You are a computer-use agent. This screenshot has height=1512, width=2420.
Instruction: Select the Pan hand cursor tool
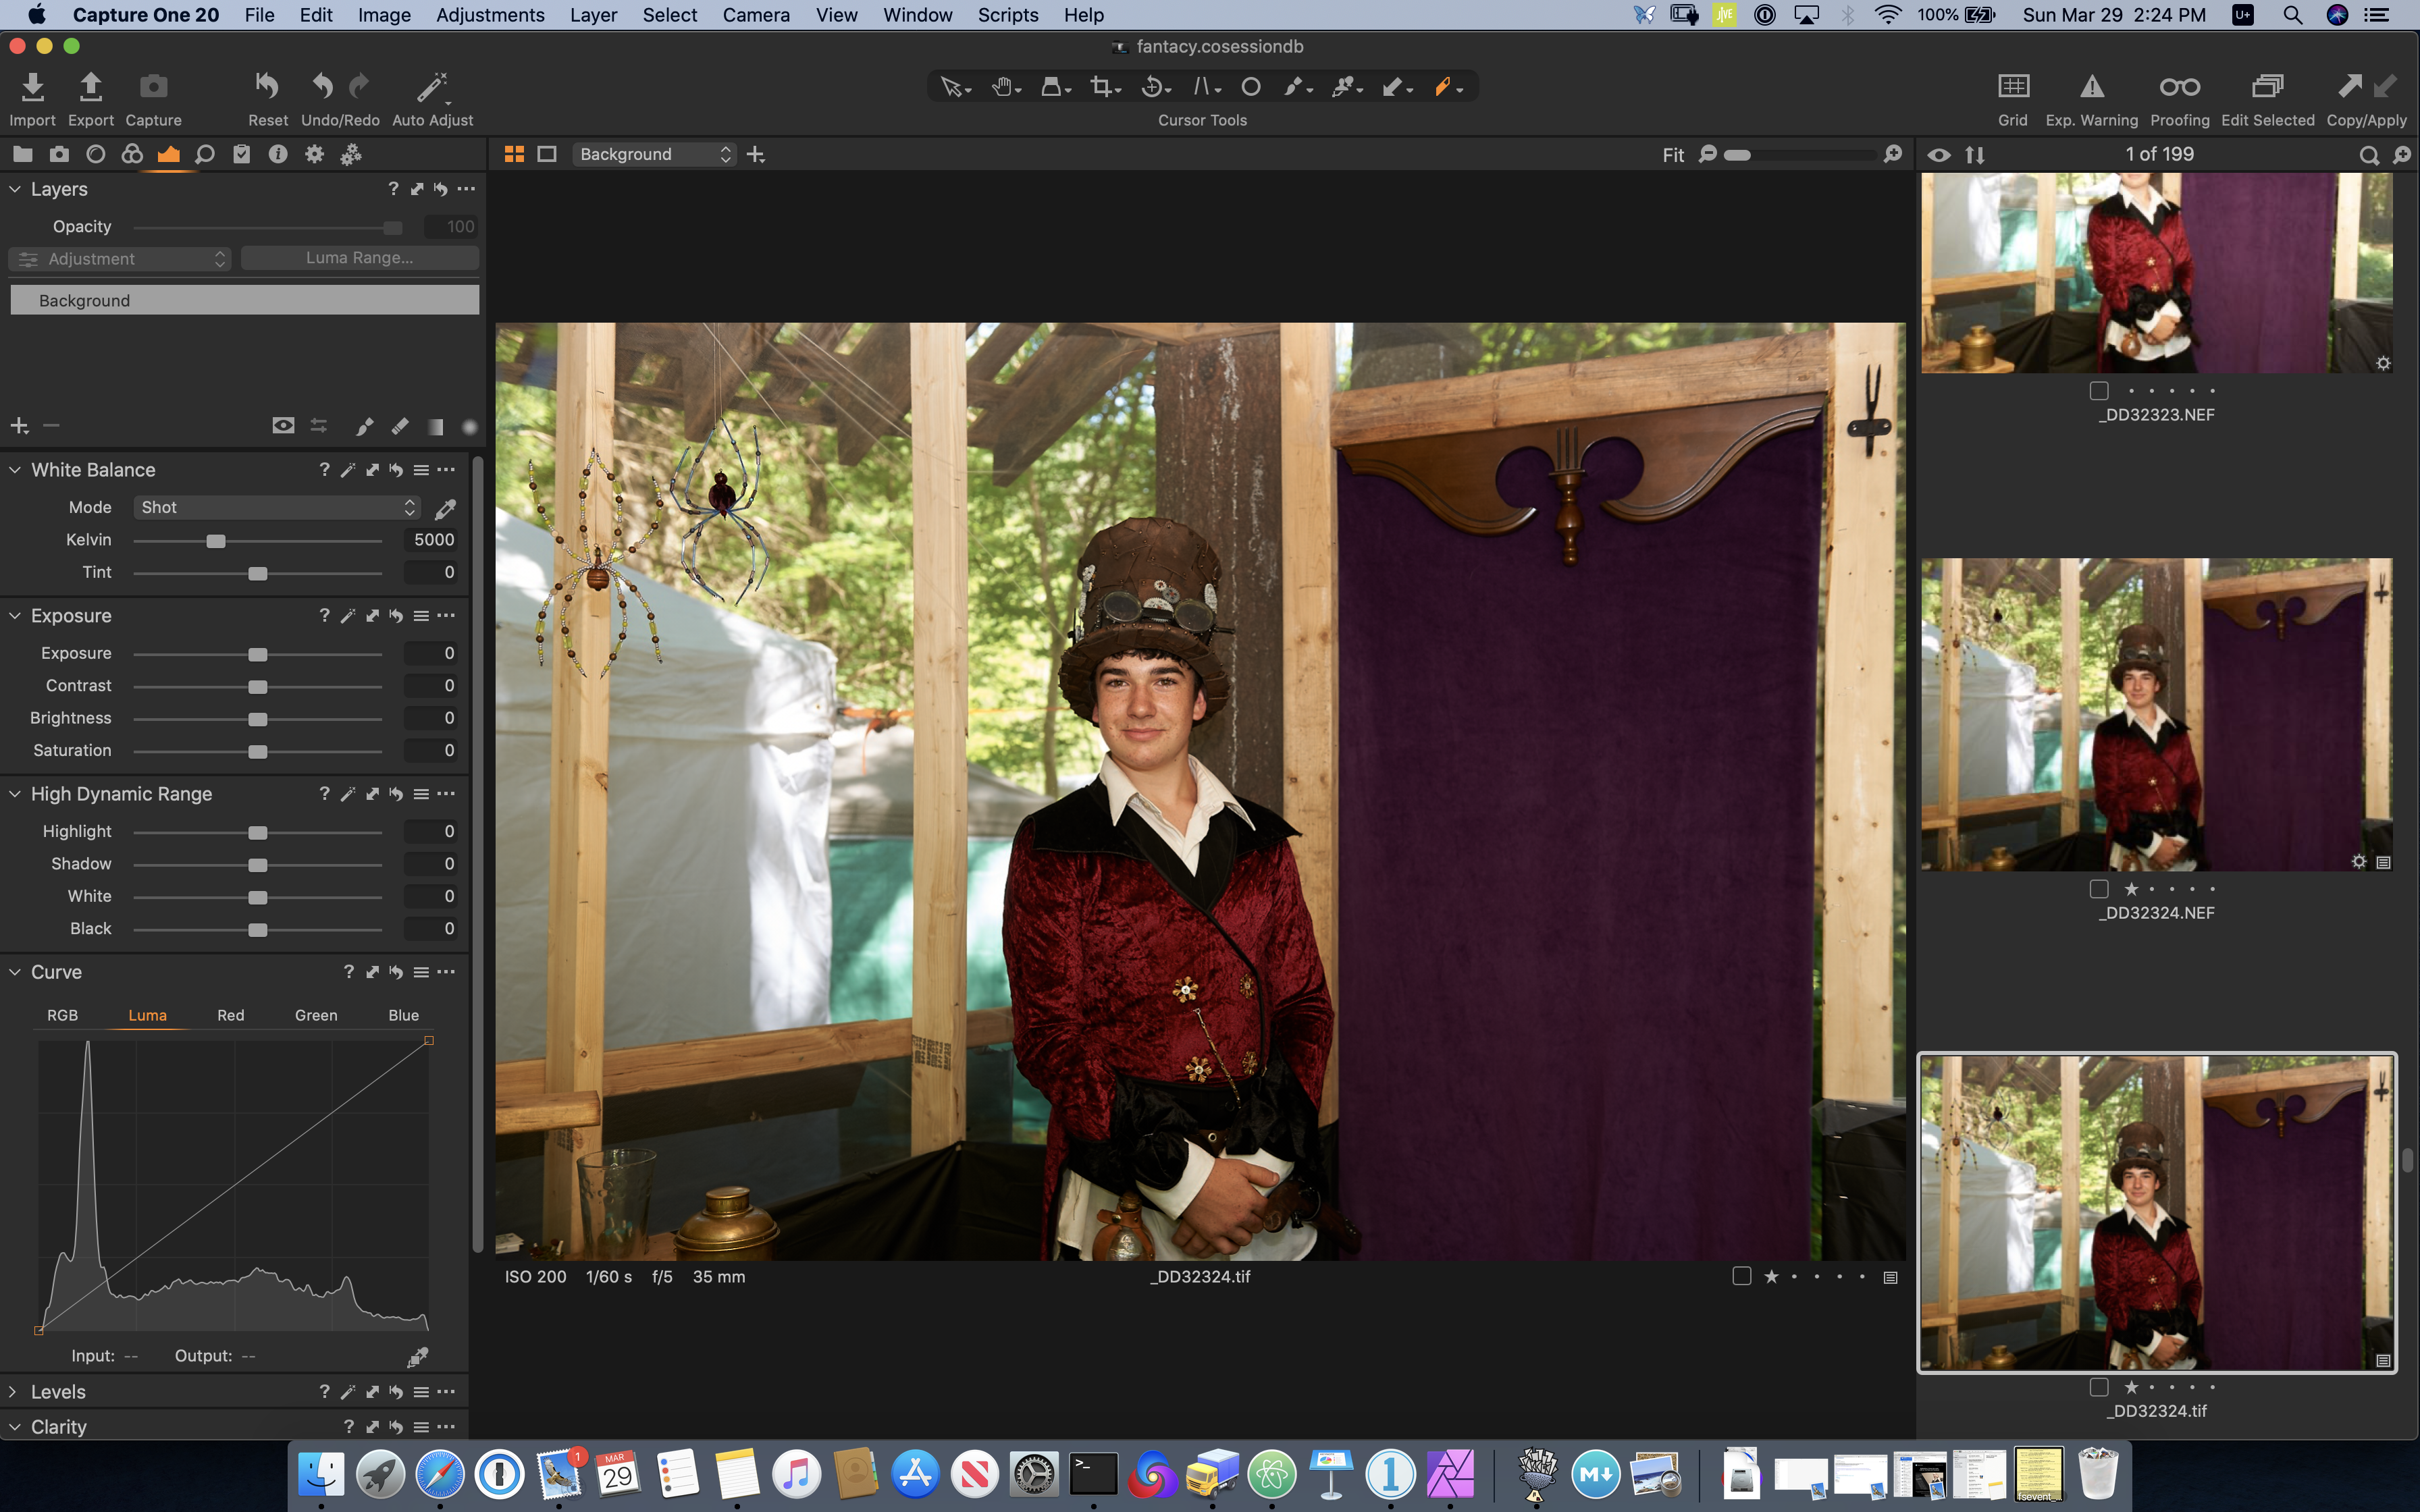click(x=1002, y=87)
